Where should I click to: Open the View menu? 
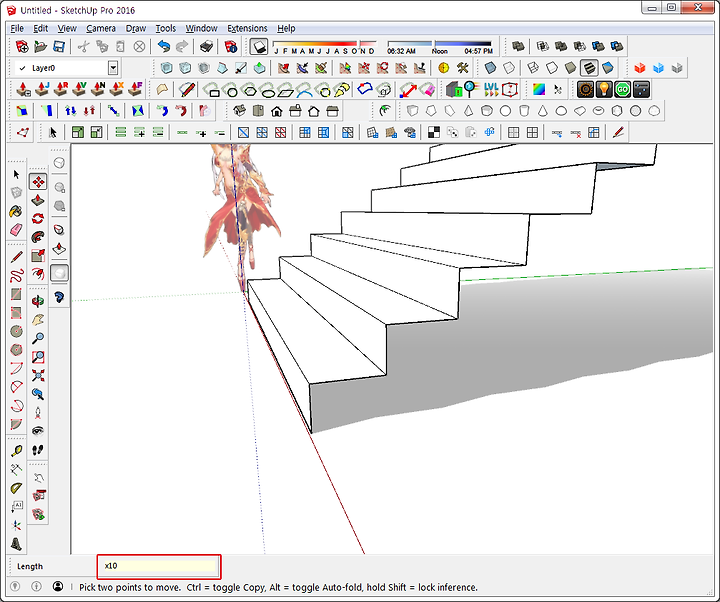[x=67, y=28]
